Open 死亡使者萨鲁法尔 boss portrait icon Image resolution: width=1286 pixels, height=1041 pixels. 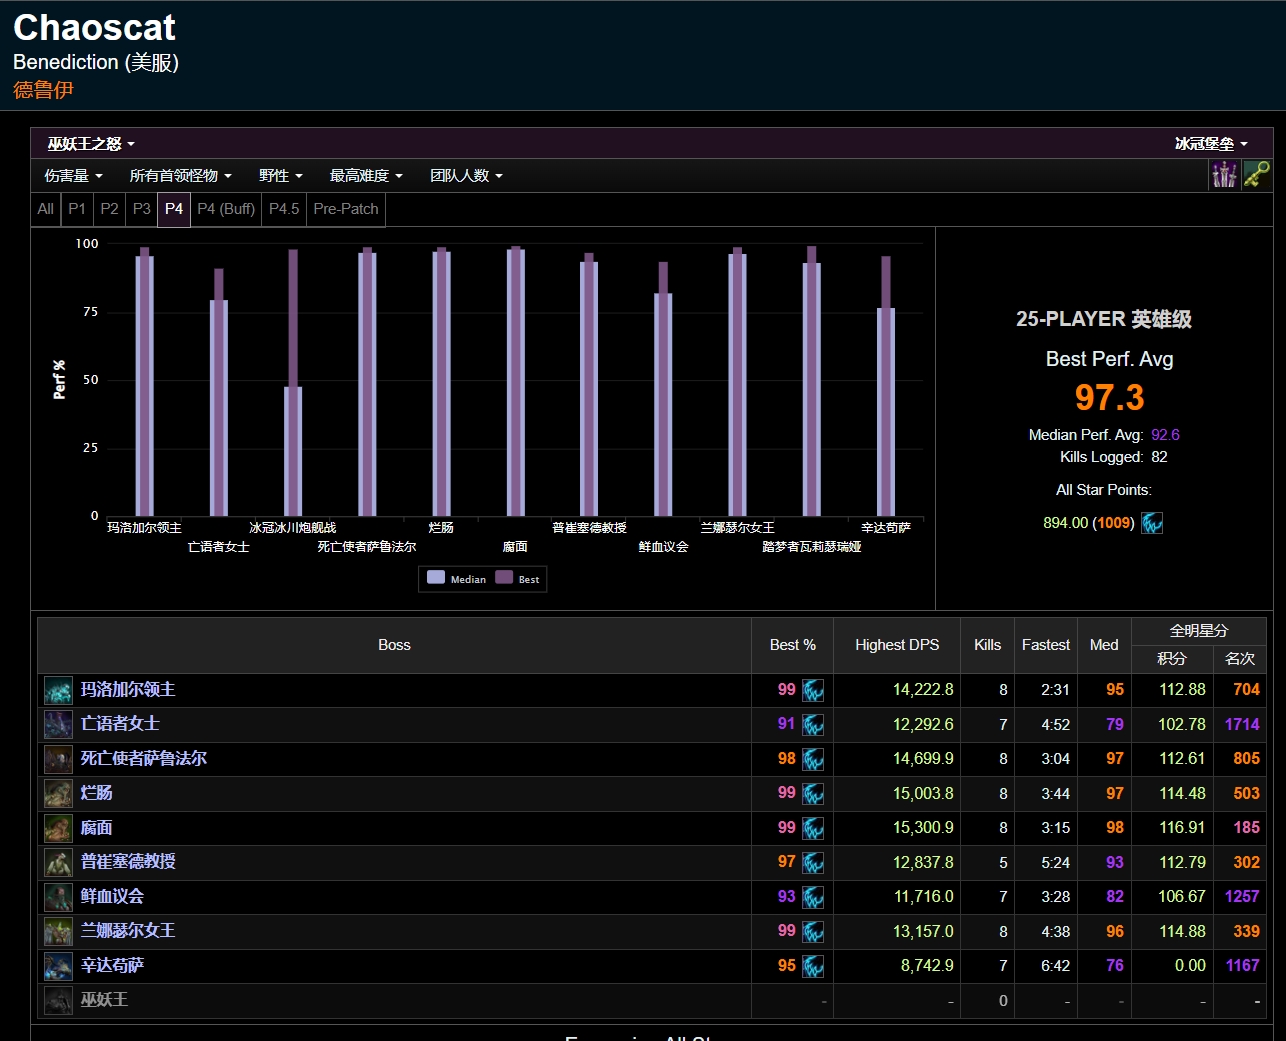58,759
